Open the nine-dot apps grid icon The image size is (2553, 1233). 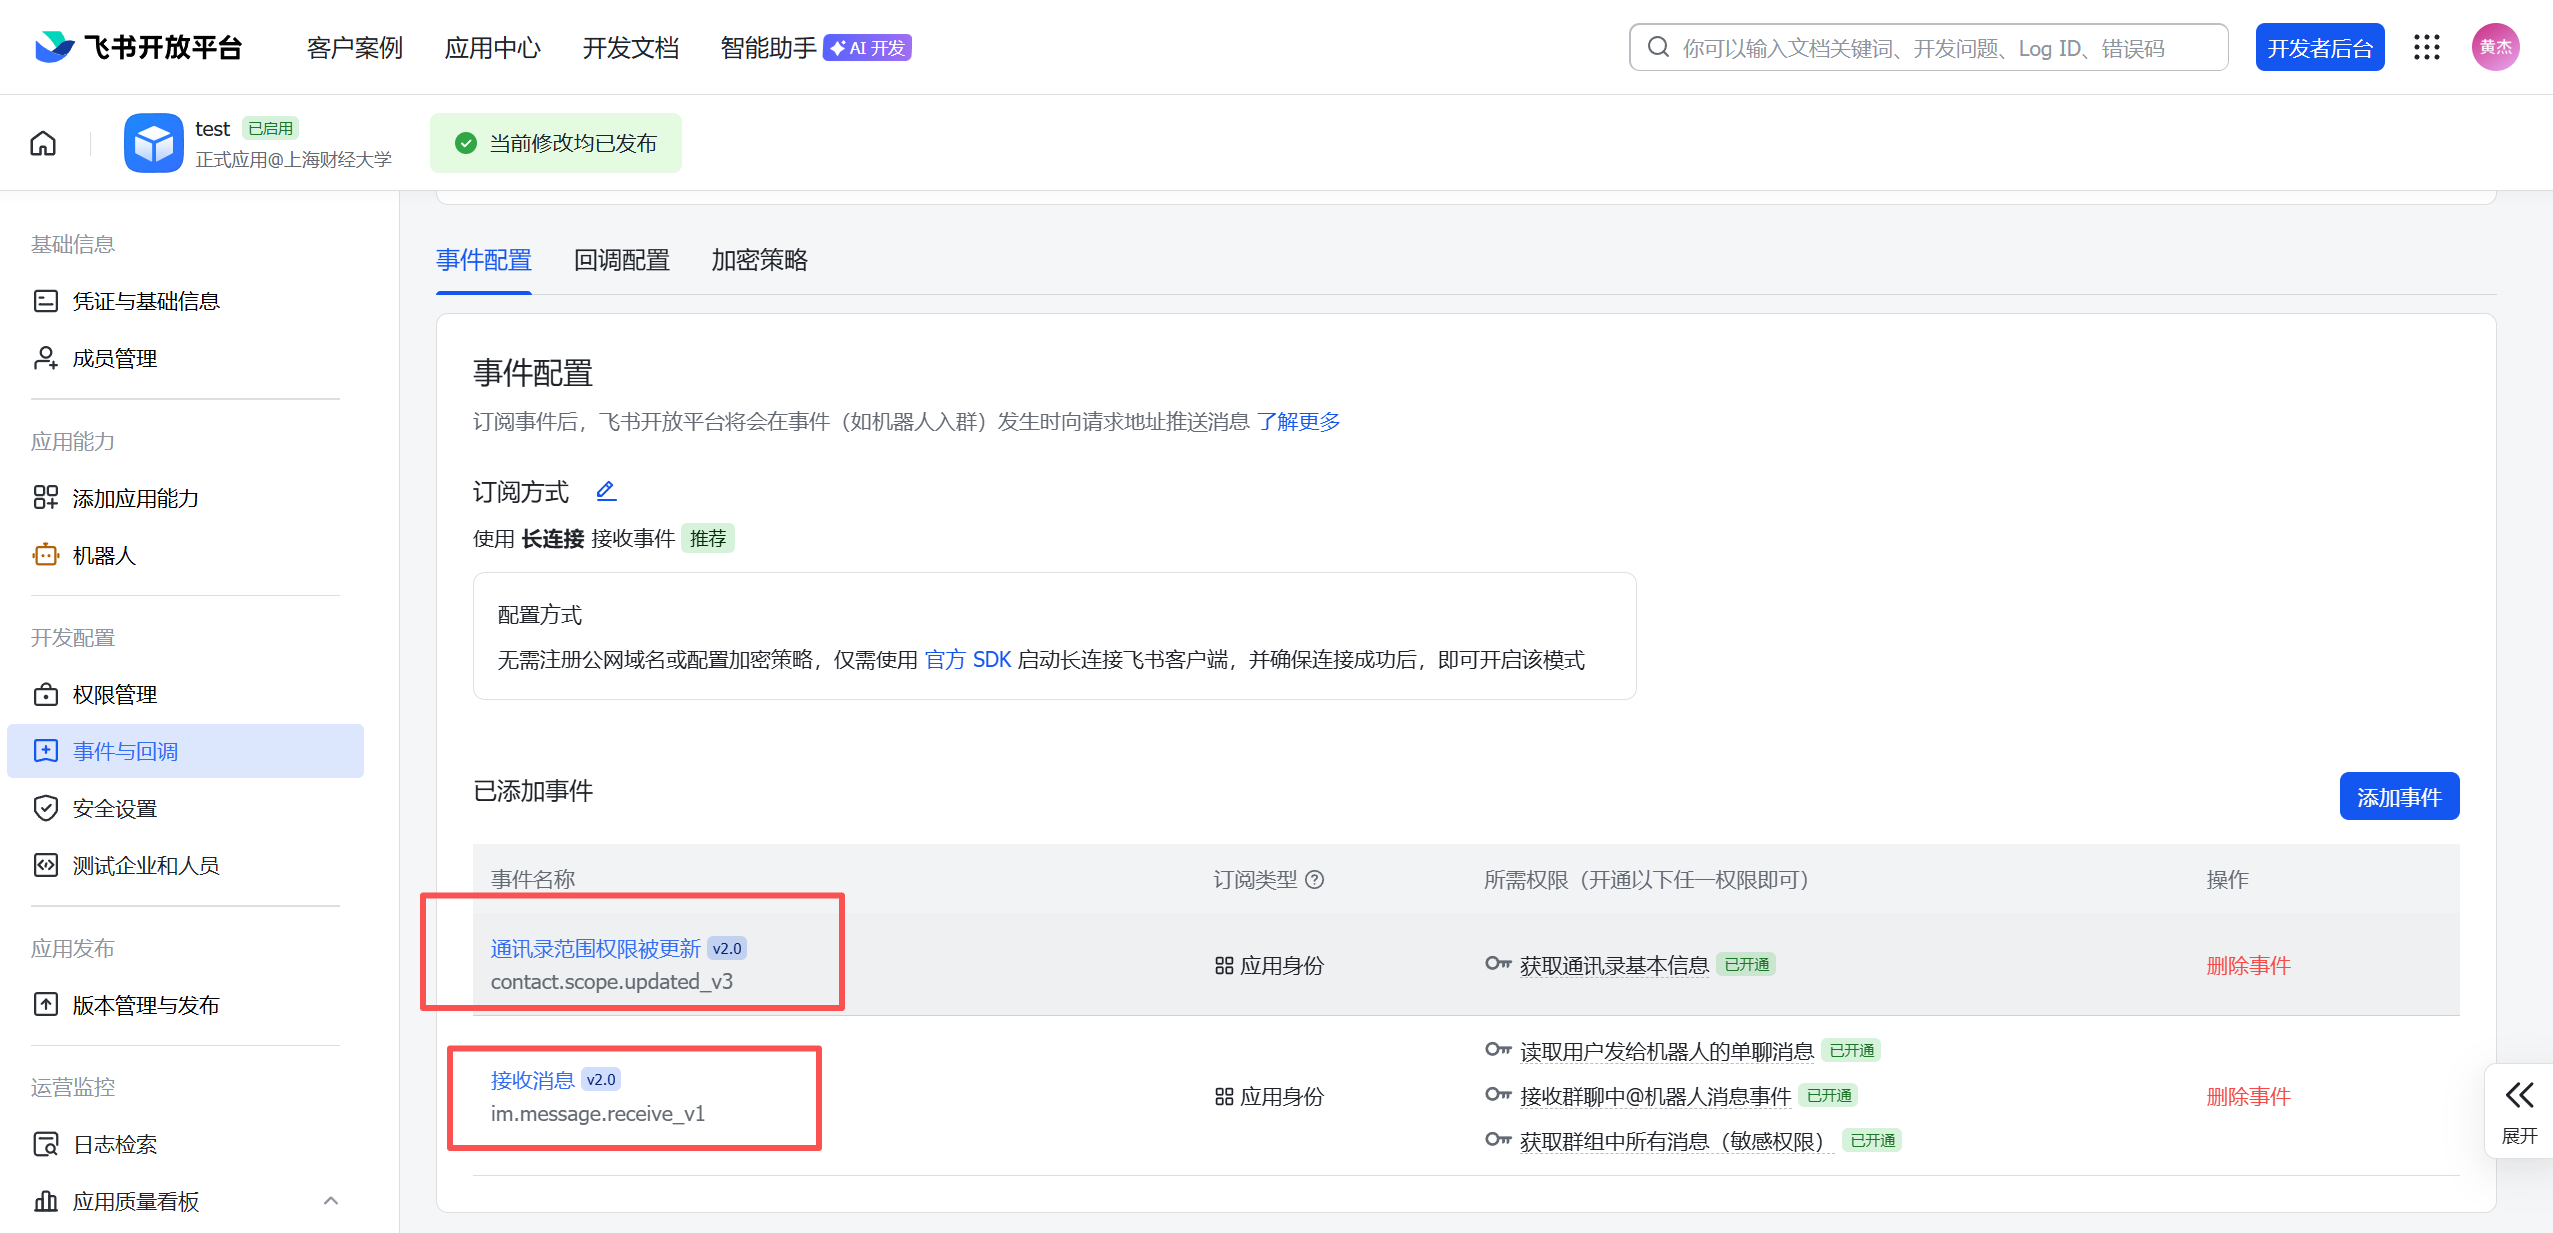pos(2426,47)
